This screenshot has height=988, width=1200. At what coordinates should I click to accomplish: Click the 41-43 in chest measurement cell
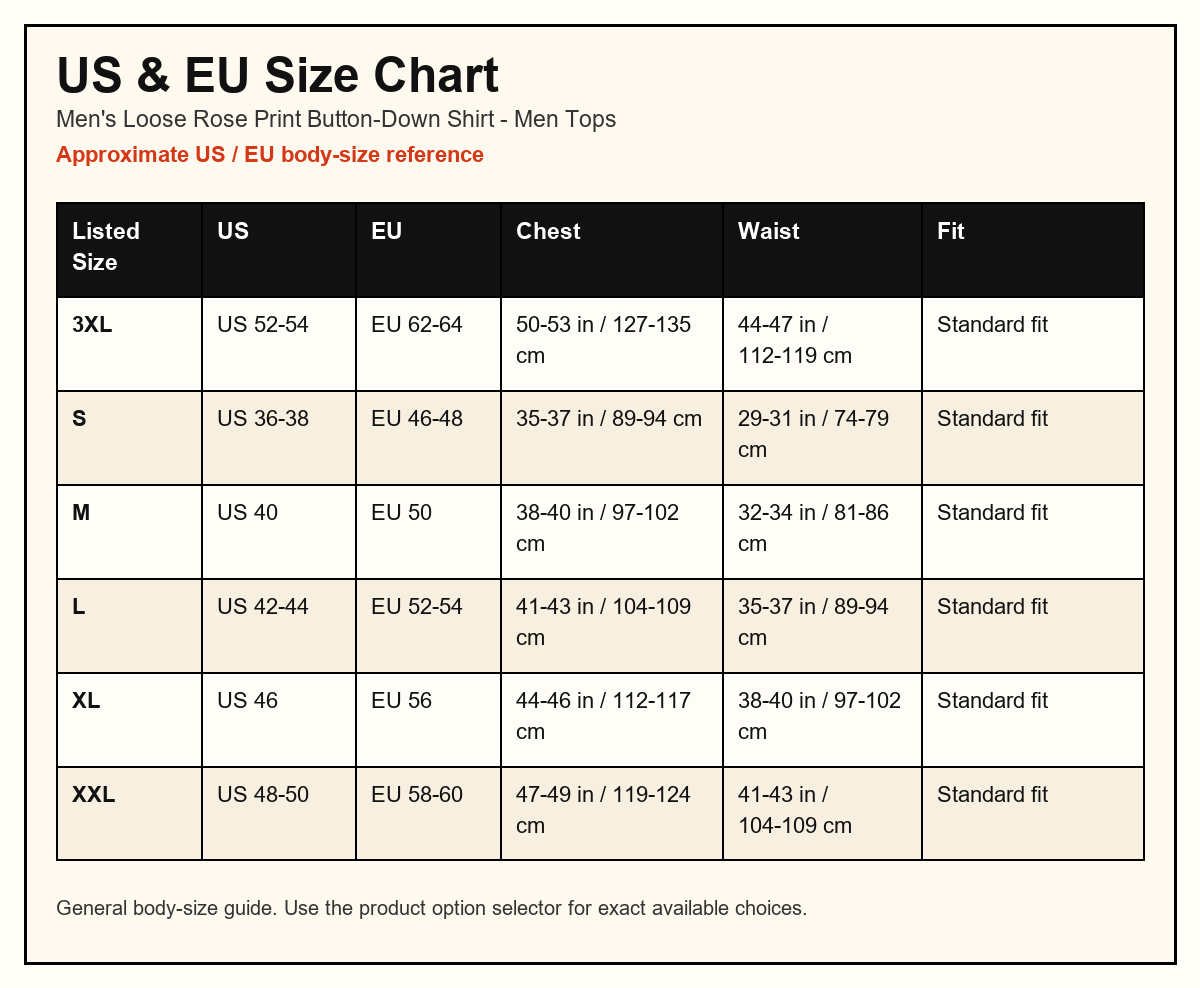pos(612,626)
